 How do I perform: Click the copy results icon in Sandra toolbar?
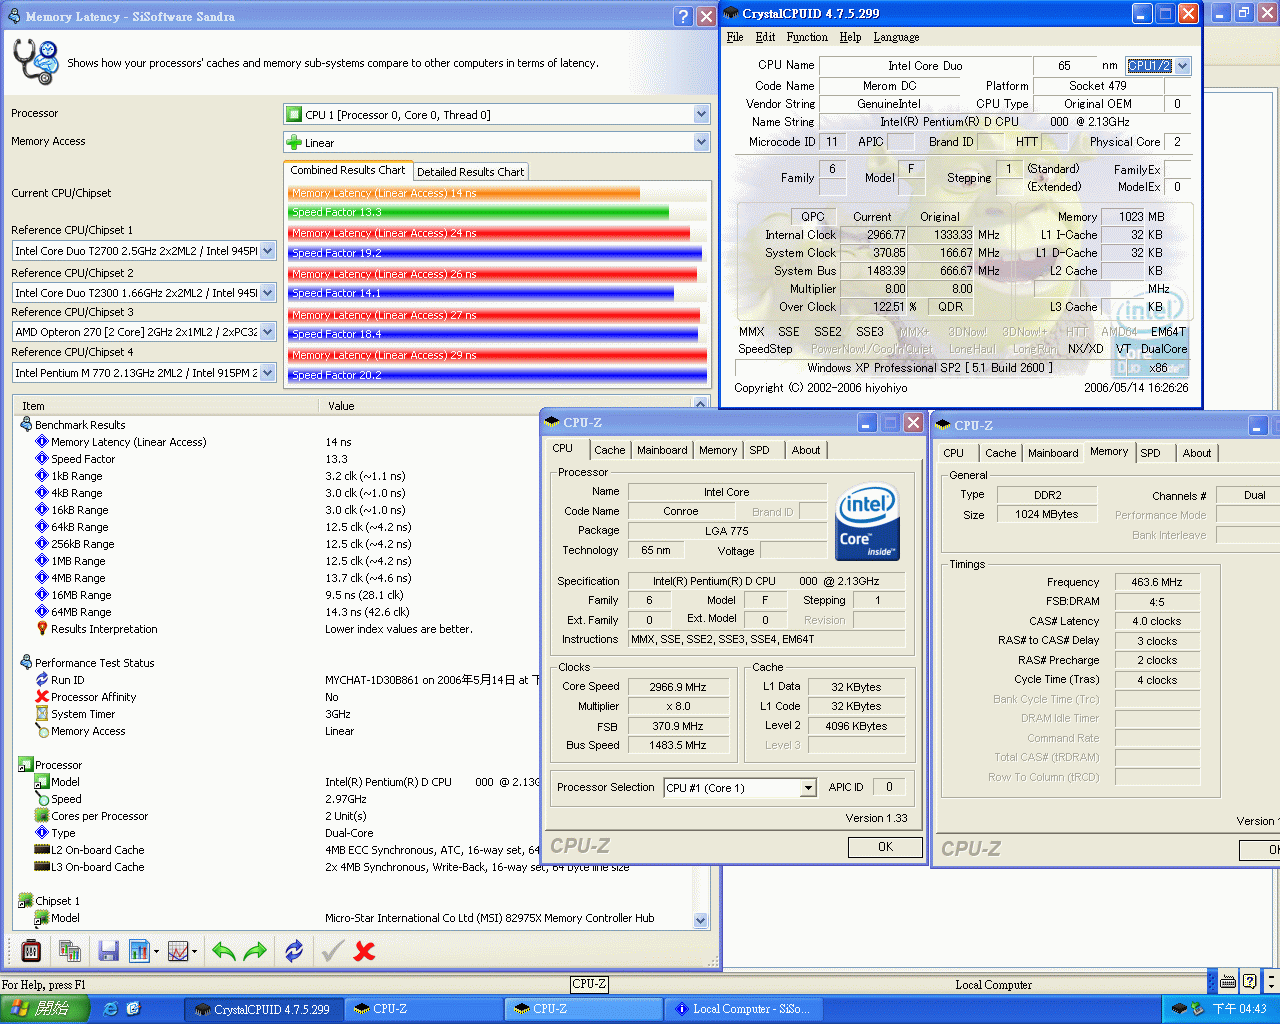70,951
